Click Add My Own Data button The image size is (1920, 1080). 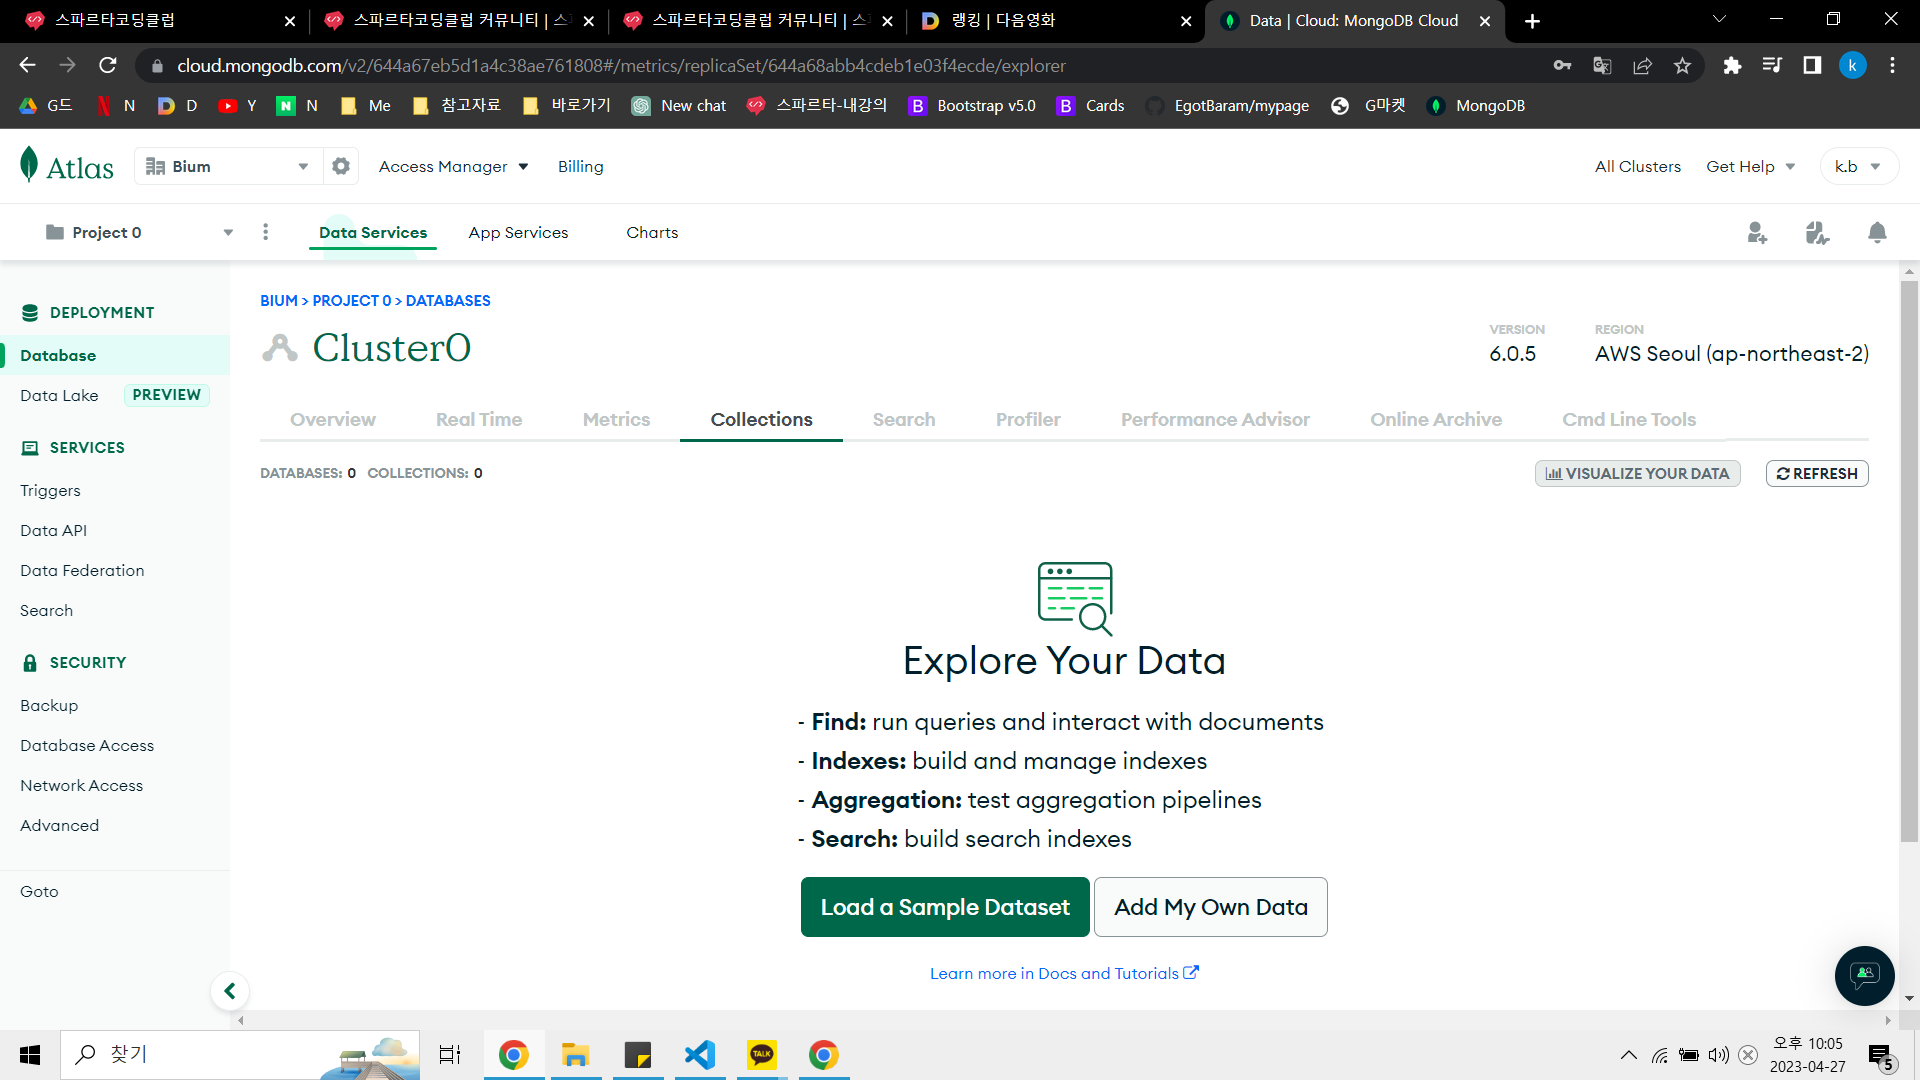pos(1211,907)
